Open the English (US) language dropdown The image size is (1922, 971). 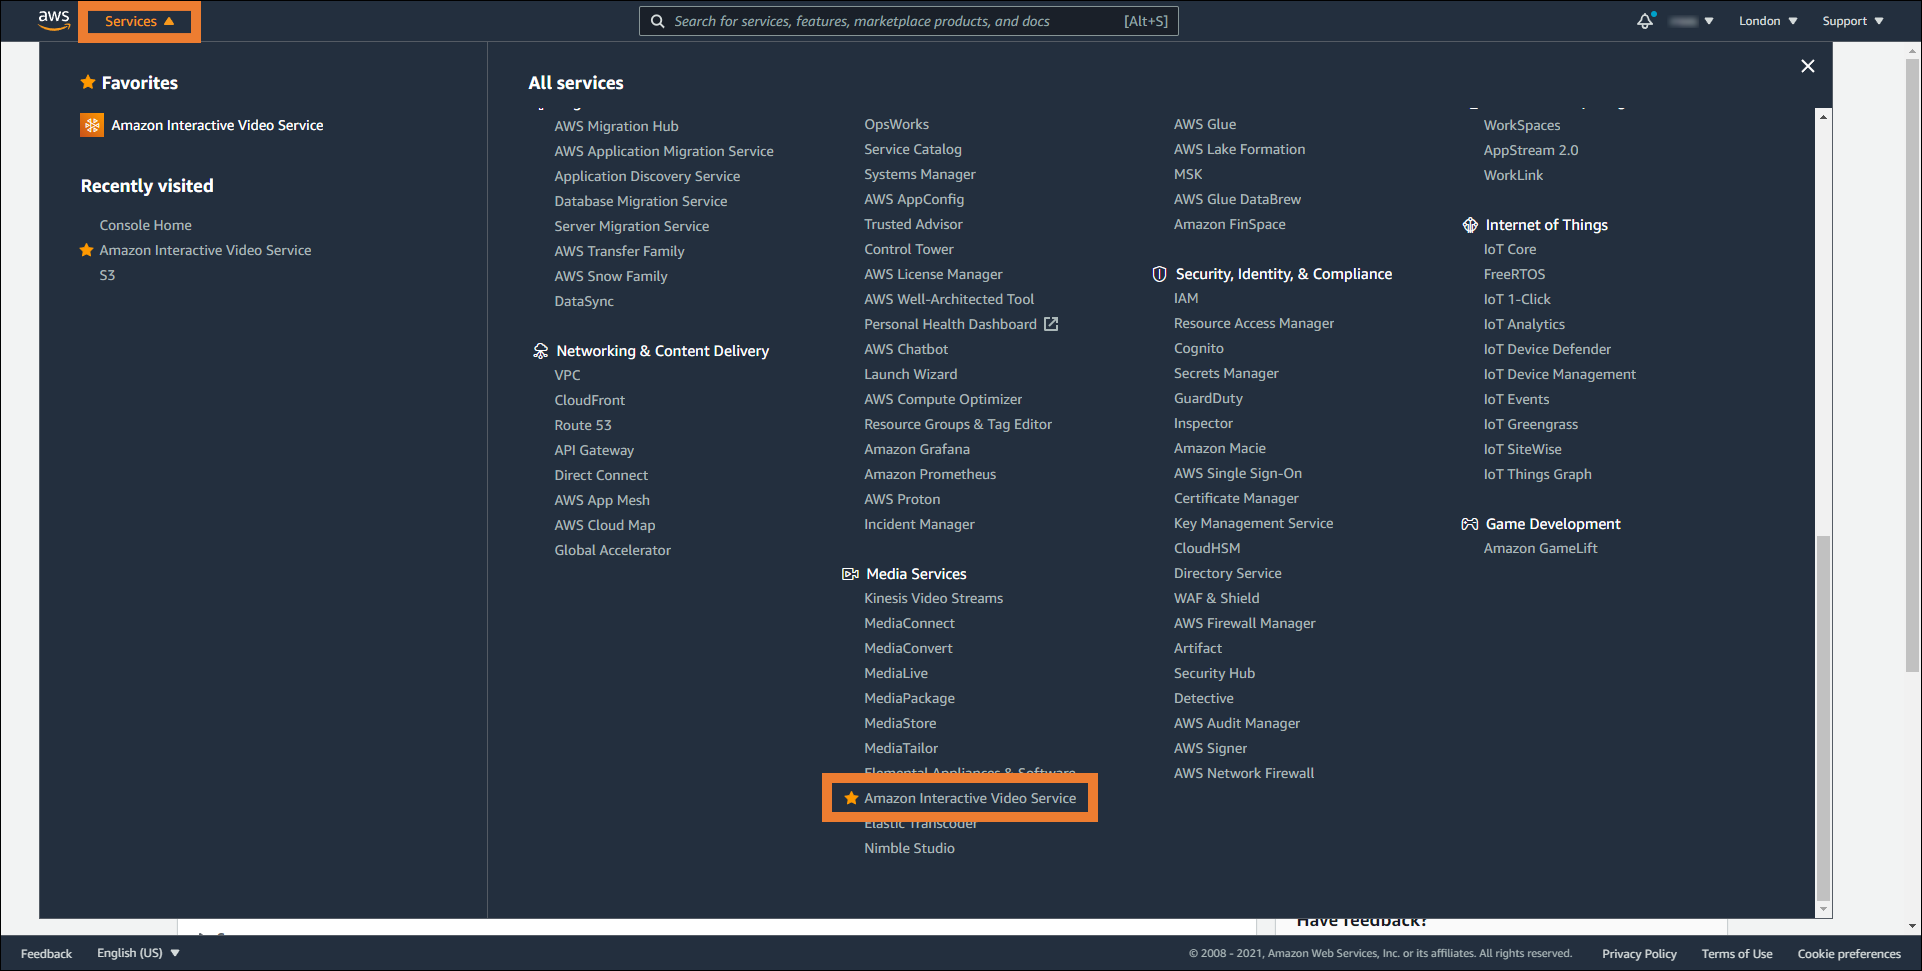pyautogui.click(x=138, y=953)
